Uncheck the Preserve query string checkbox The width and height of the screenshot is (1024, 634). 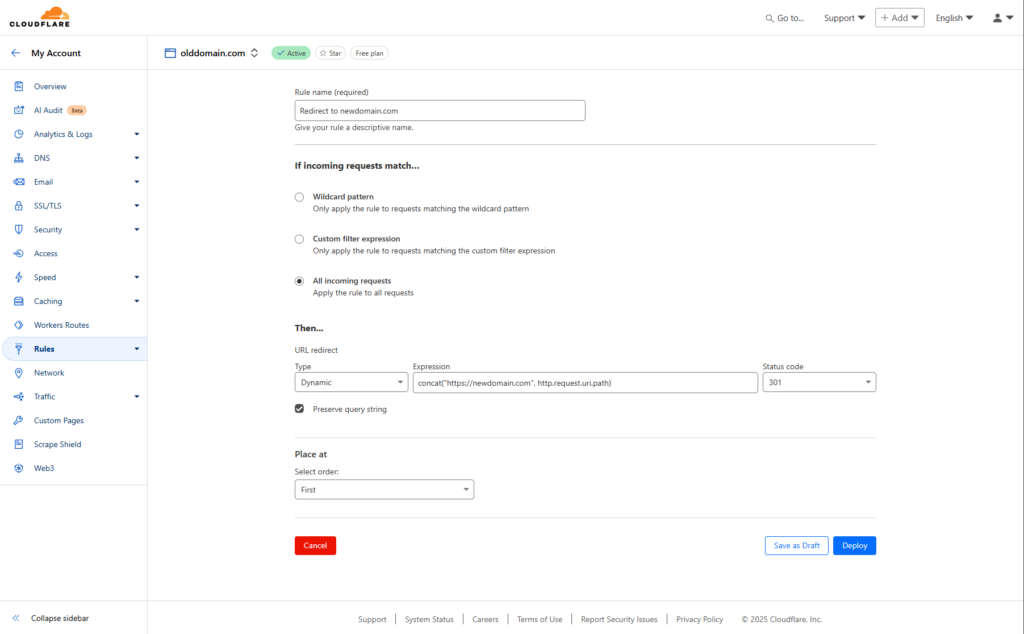click(299, 409)
